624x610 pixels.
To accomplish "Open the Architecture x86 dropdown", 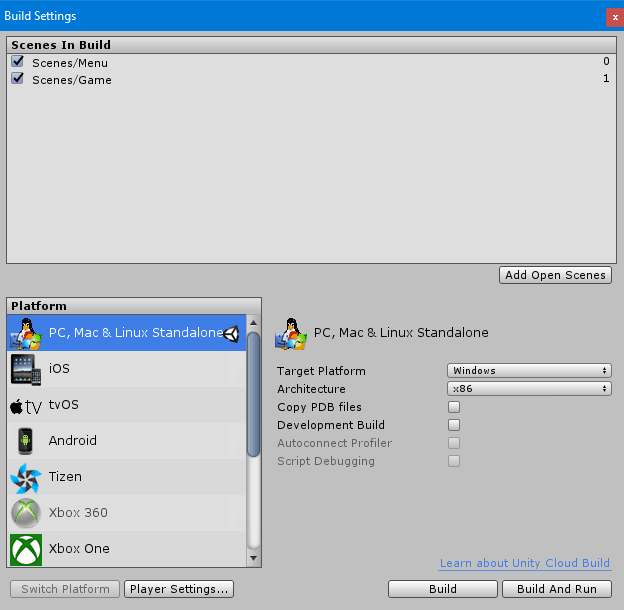I will coord(529,388).
